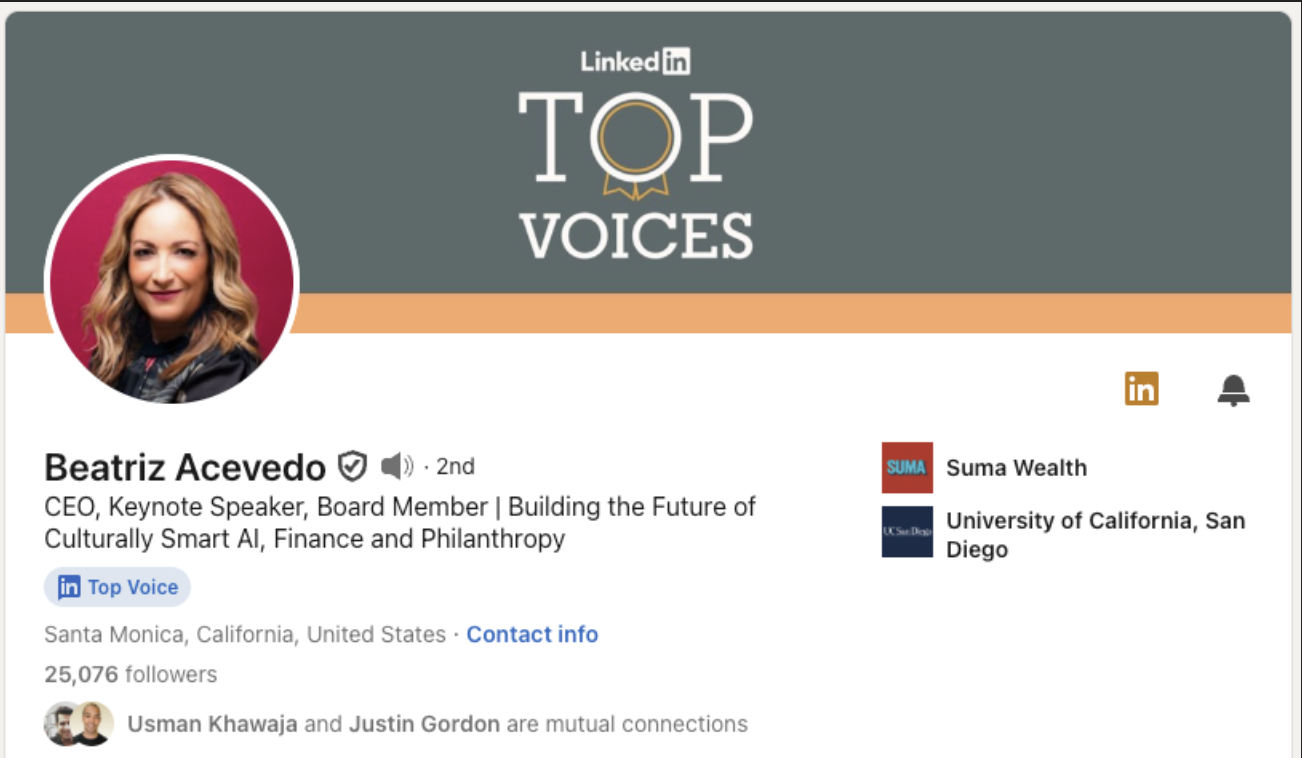Image resolution: width=1302 pixels, height=758 pixels.
Task: Click the notification bell icon
Action: tap(1233, 390)
